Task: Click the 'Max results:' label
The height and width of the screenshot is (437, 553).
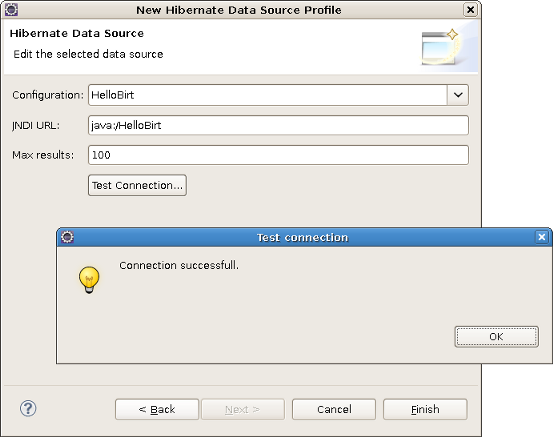Action: click(x=43, y=155)
